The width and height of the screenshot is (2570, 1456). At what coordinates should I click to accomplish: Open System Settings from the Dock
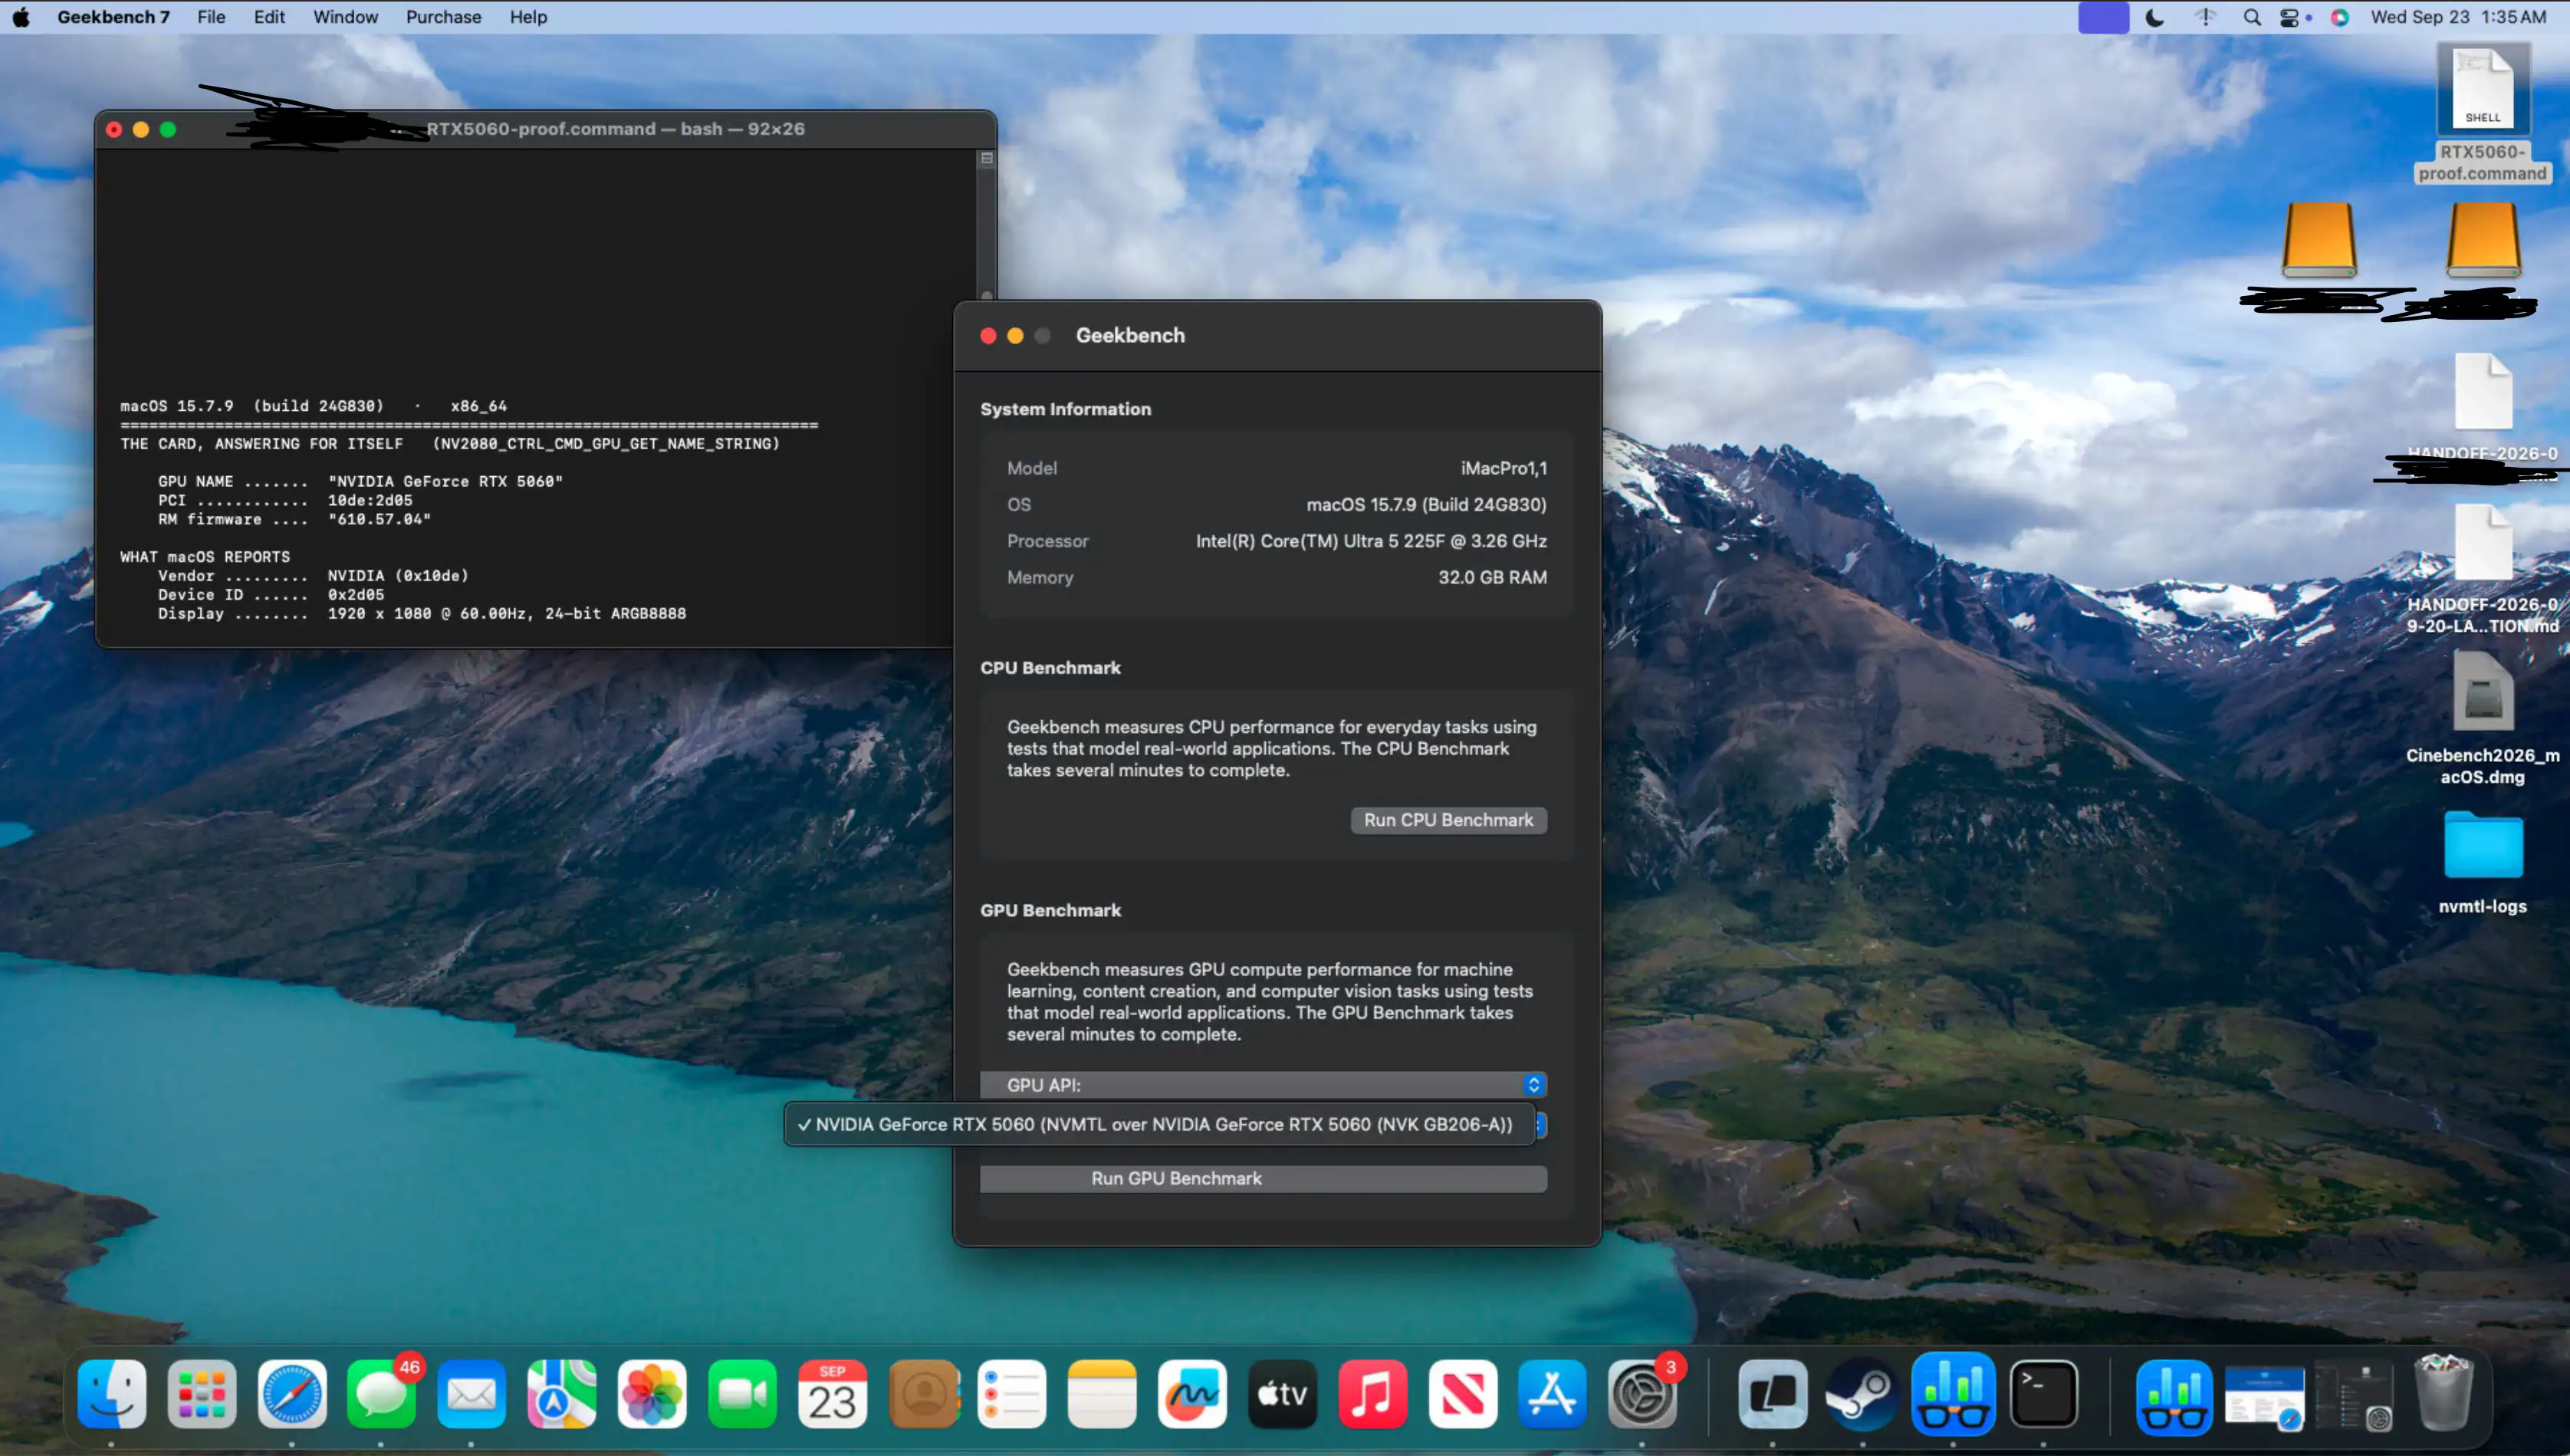(1642, 1393)
